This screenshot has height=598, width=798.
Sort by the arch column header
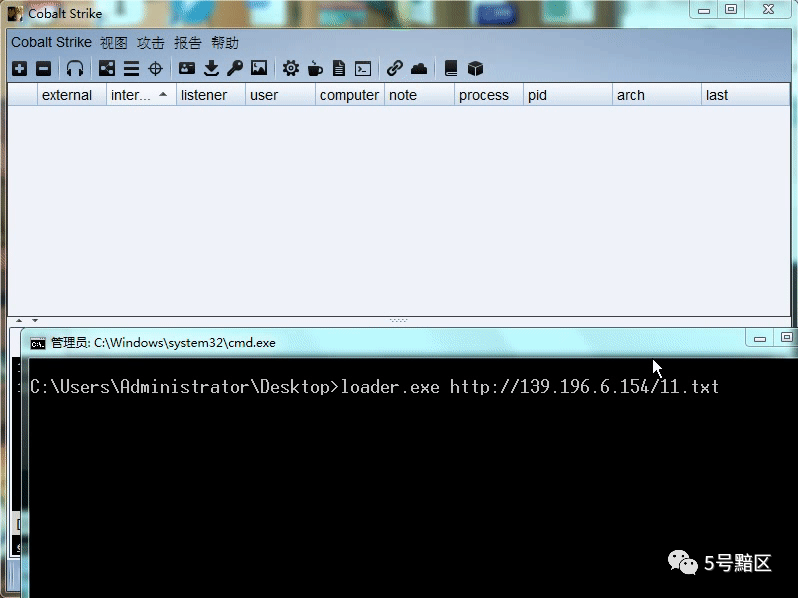[x=657, y=95]
